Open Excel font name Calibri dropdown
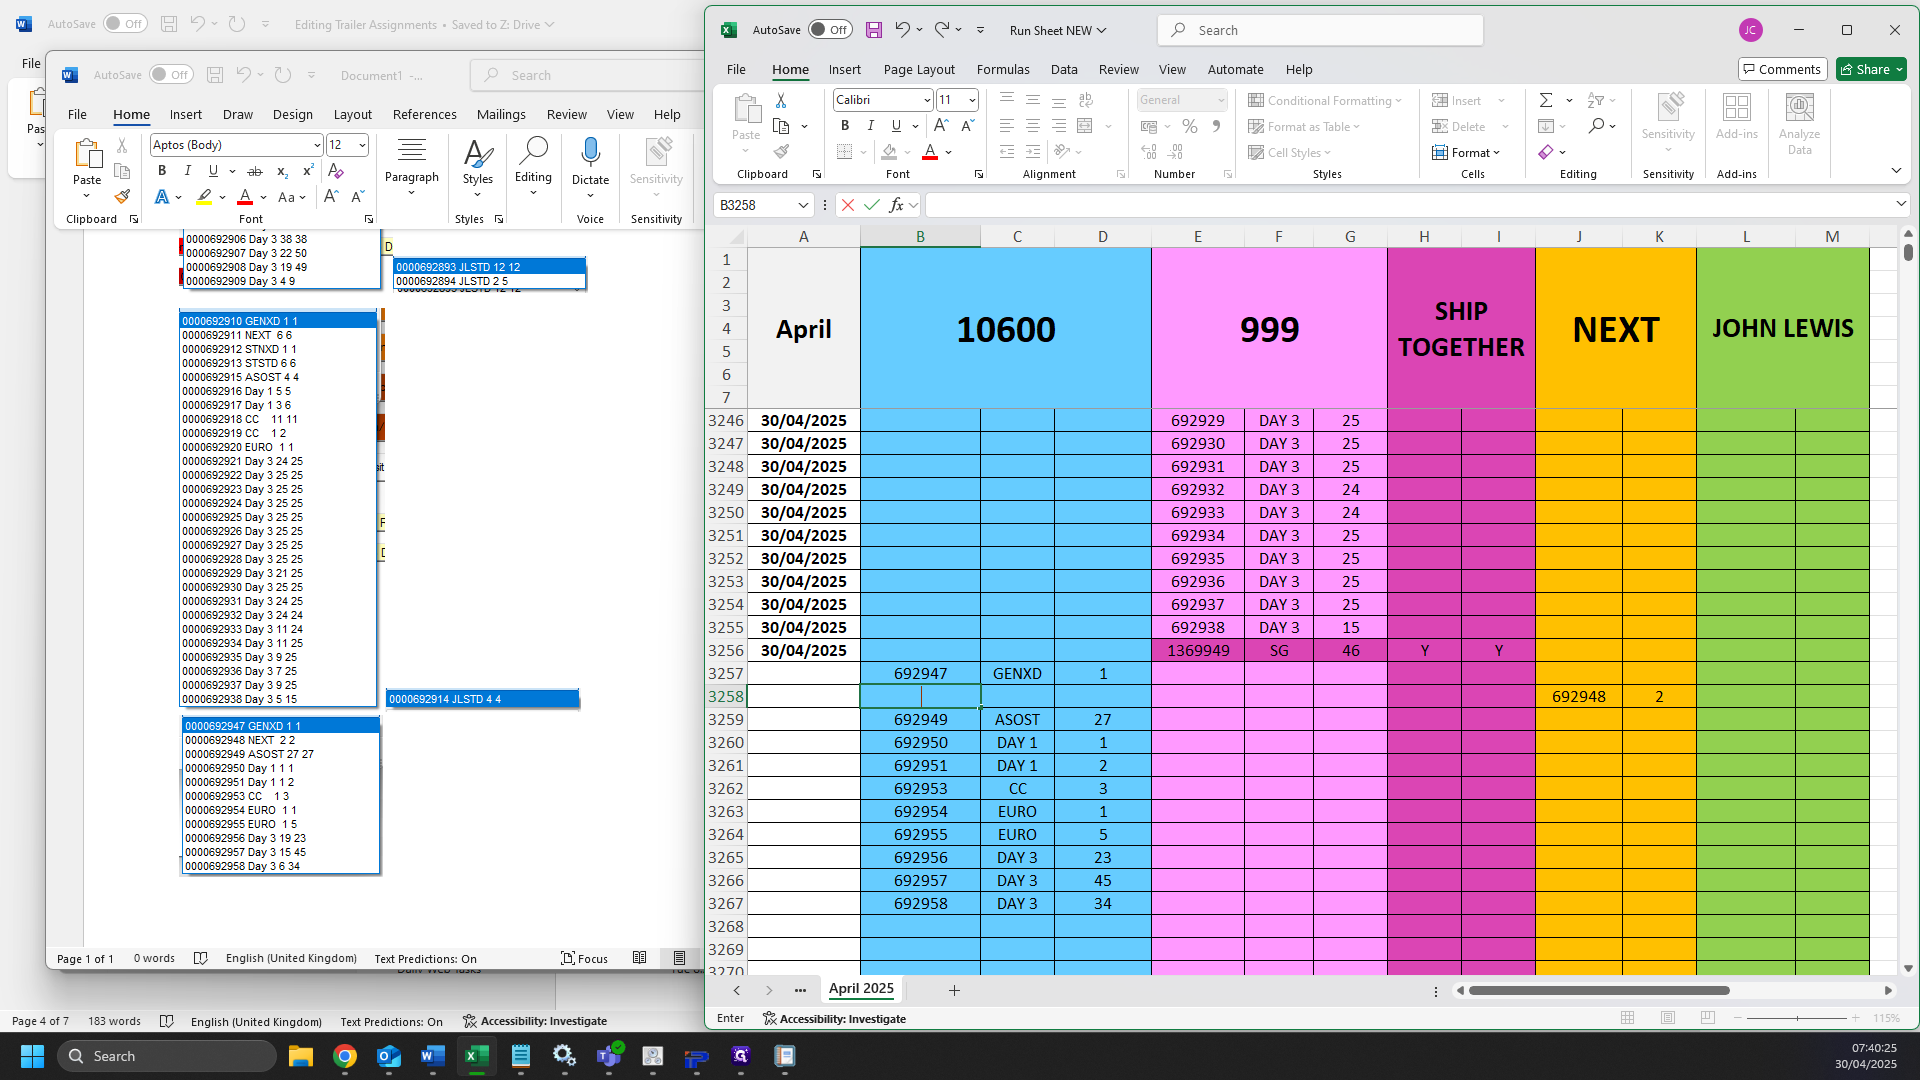Screen dimensions: 1920x1080 coord(926,100)
